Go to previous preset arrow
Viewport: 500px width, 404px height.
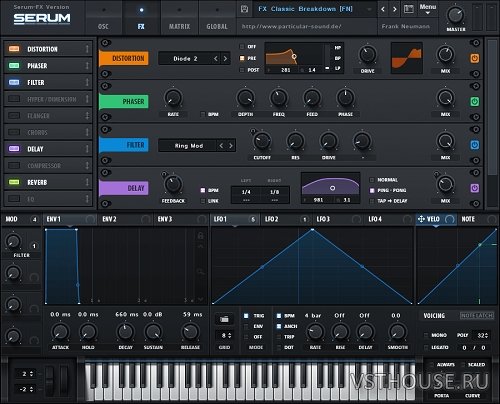coord(383,9)
